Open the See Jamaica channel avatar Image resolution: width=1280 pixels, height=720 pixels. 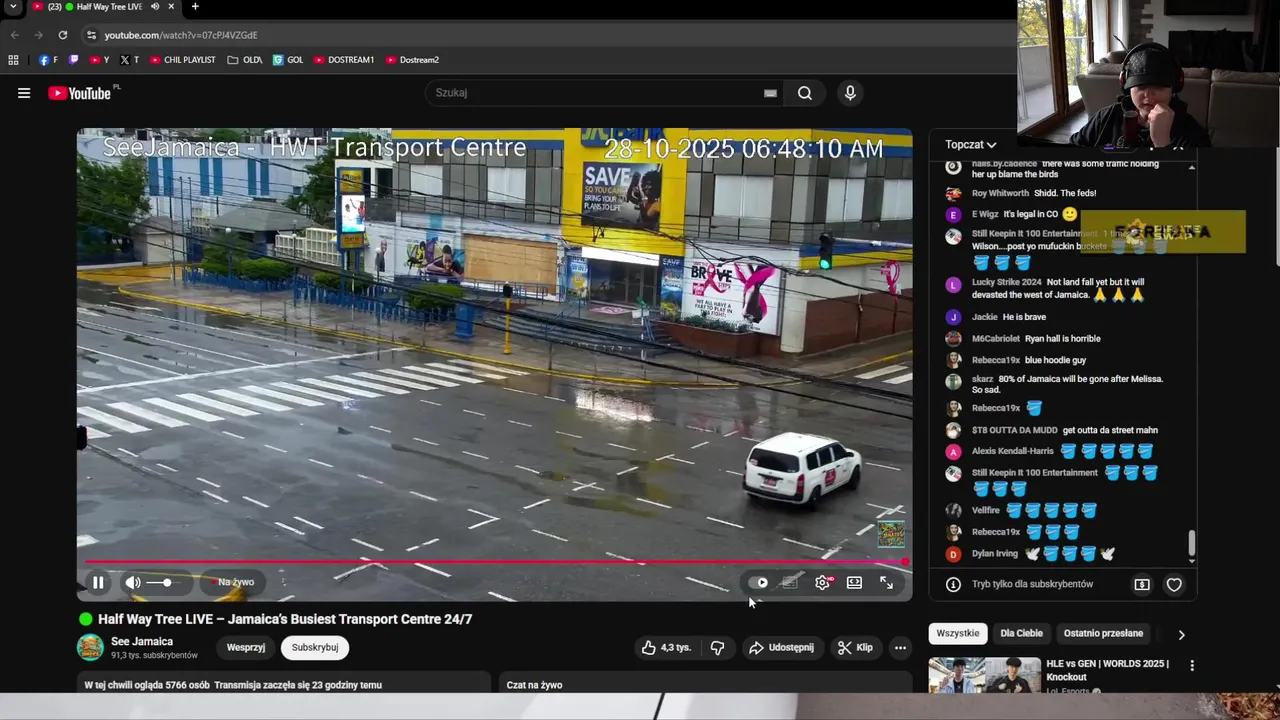[90, 647]
